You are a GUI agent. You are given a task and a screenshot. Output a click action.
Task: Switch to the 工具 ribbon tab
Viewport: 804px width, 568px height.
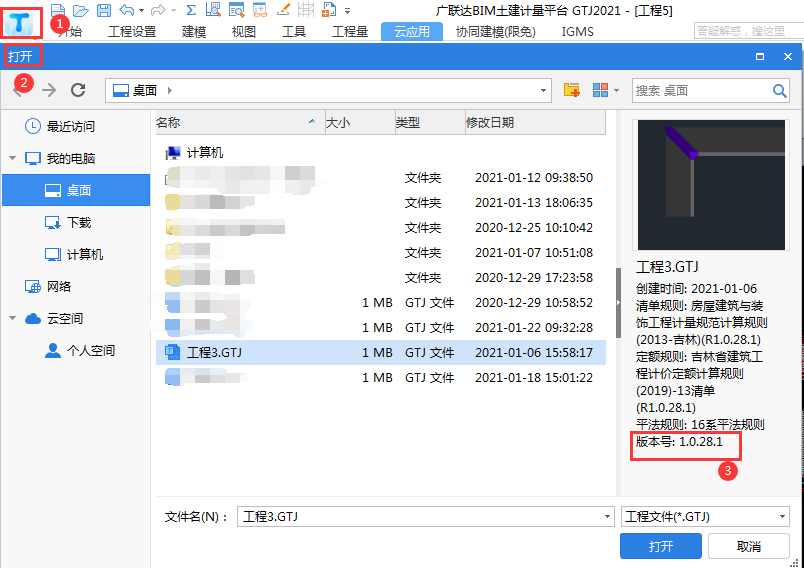294,32
